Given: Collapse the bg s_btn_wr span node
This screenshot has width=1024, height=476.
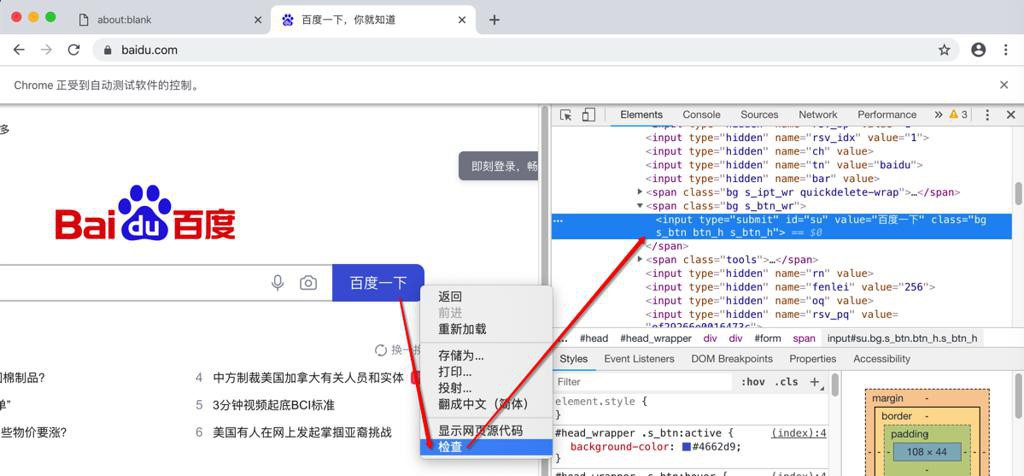Looking at the screenshot, I should point(640,206).
